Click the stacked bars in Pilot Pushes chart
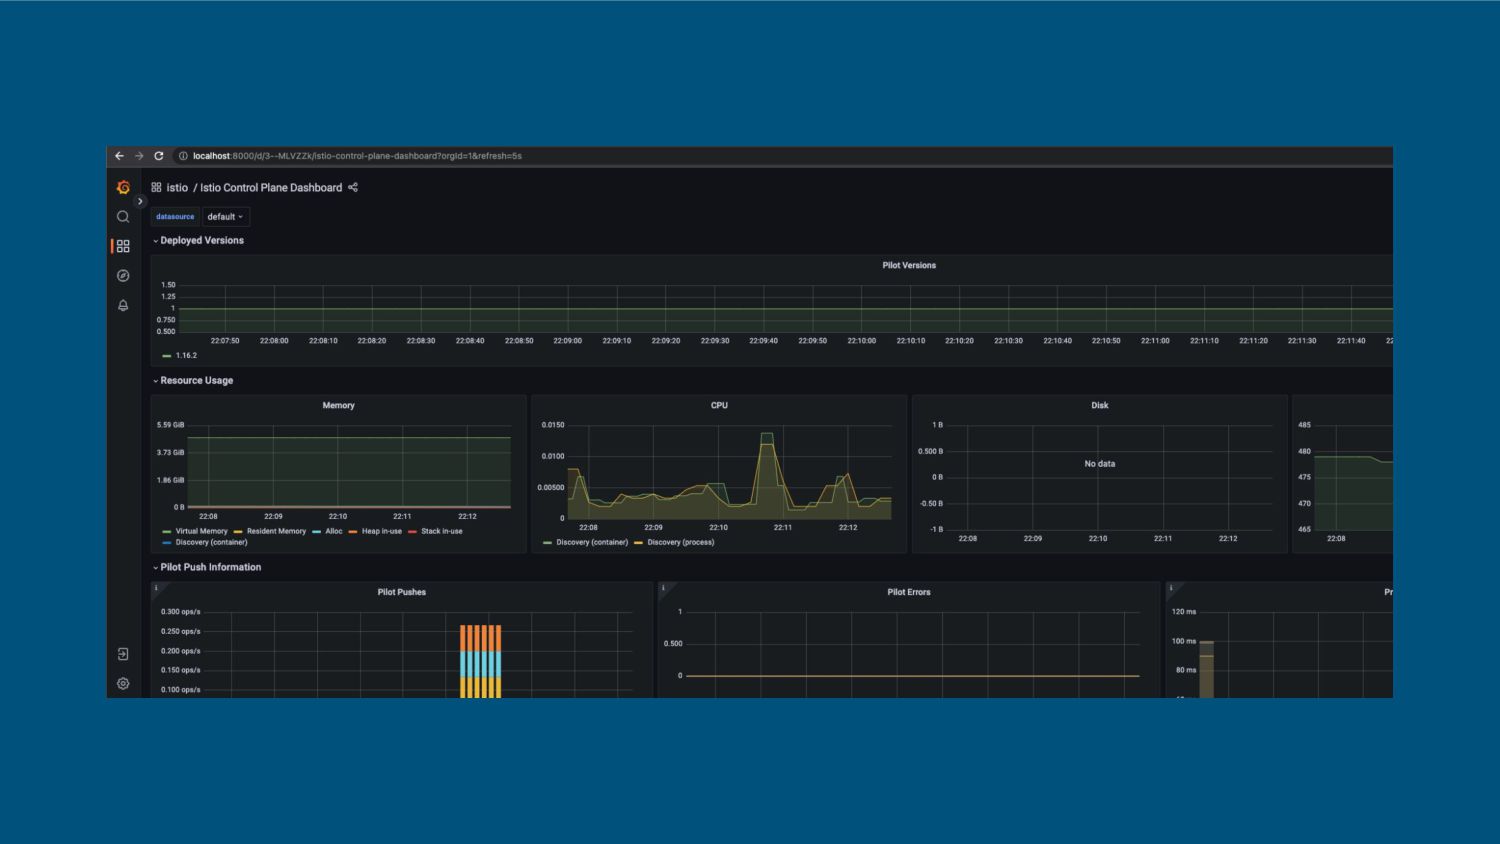The image size is (1500, 844). [480, 661]
